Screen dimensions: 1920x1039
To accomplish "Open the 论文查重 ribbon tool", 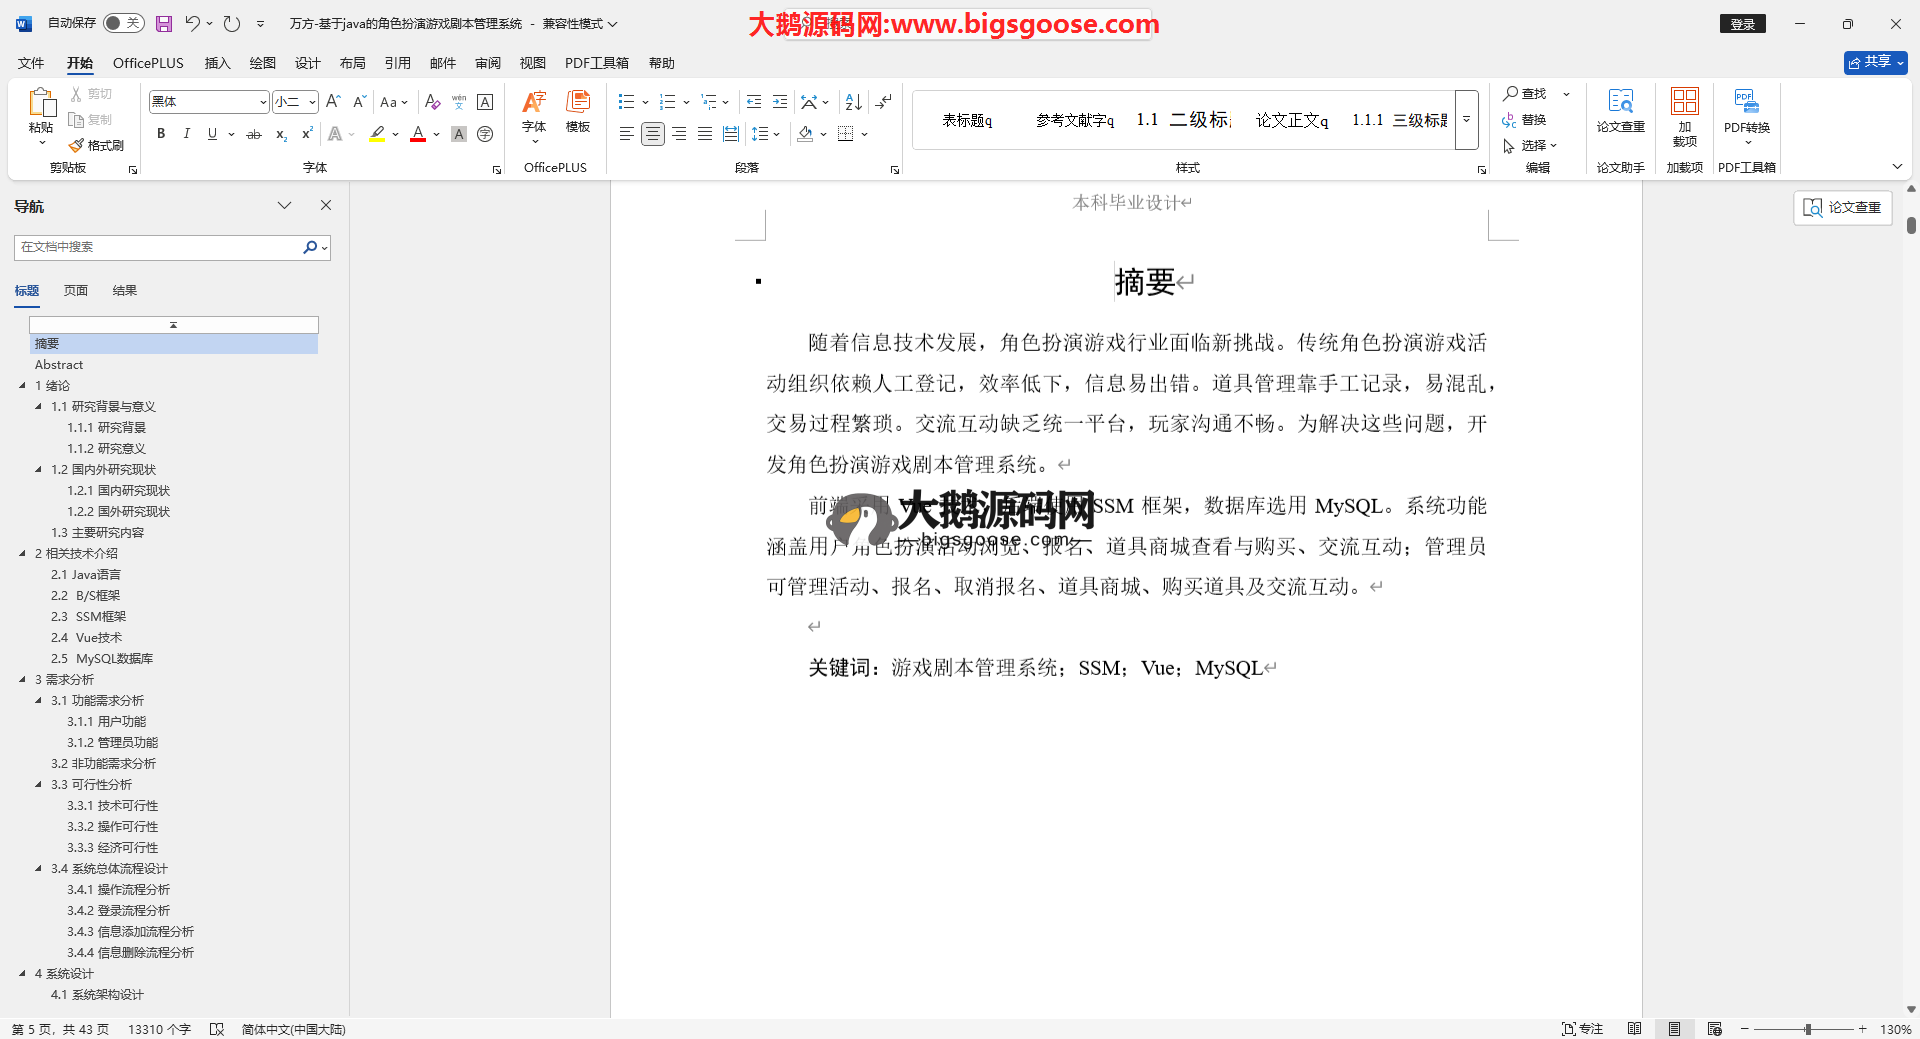I will pyautogui.click(x=1620, y=110).
